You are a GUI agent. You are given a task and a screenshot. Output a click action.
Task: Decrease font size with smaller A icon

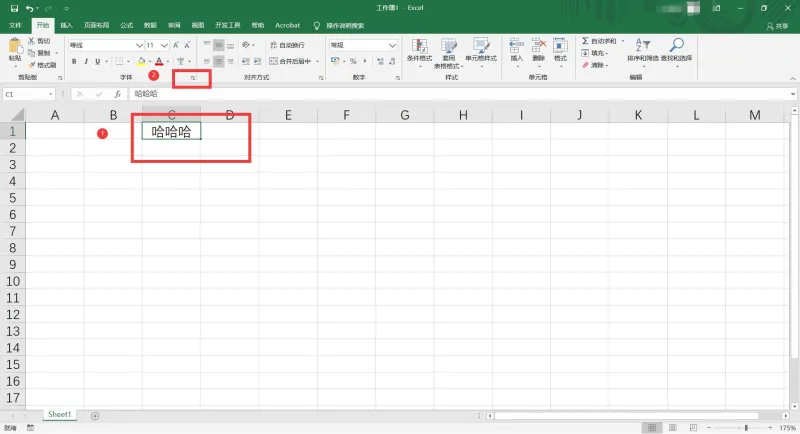(x=187, y=45)
